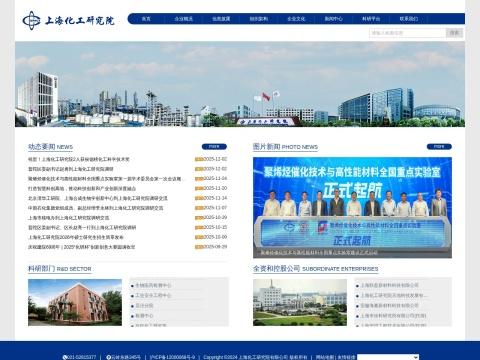Open the 科研平台 navigation item
480x360 pixels.
point(371,19)
